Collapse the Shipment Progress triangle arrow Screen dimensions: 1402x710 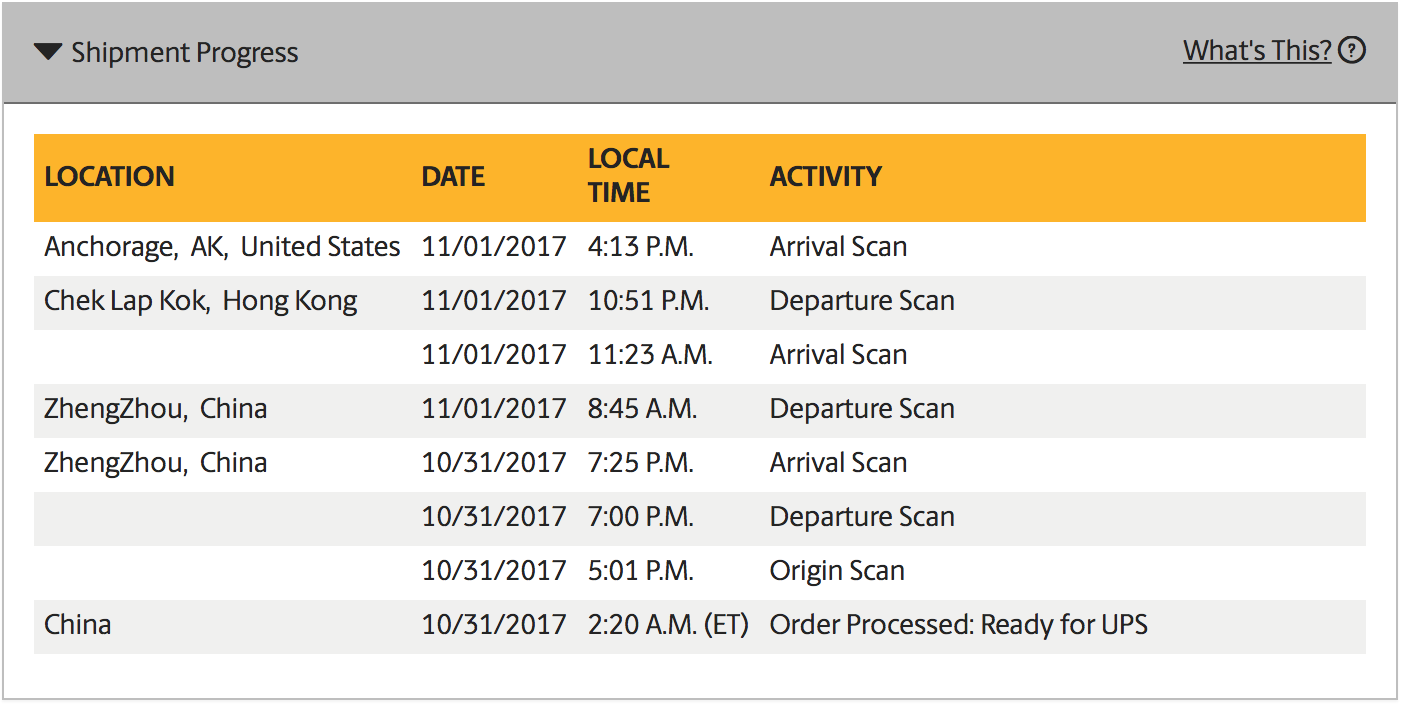click(47, 52)
